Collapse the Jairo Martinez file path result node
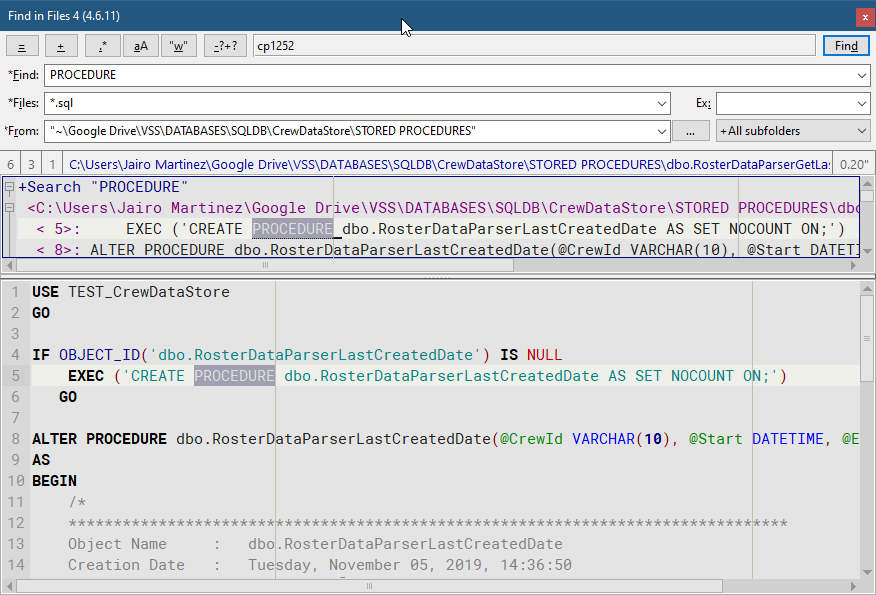 tap(8, 207)
